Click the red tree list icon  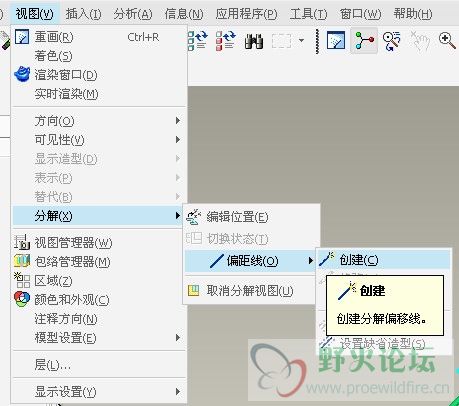pos(226,41)
